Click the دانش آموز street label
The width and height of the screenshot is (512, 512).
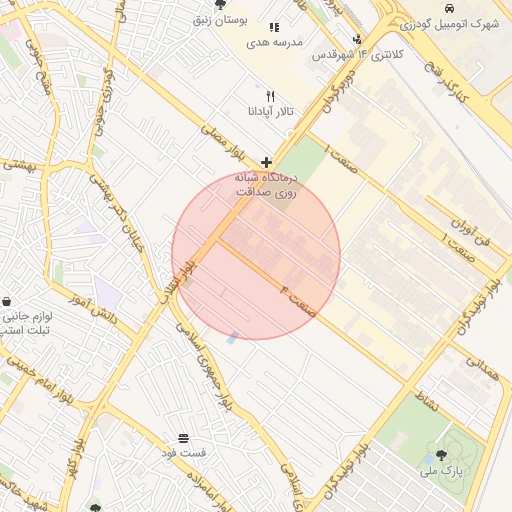click(x=93, y=309)
